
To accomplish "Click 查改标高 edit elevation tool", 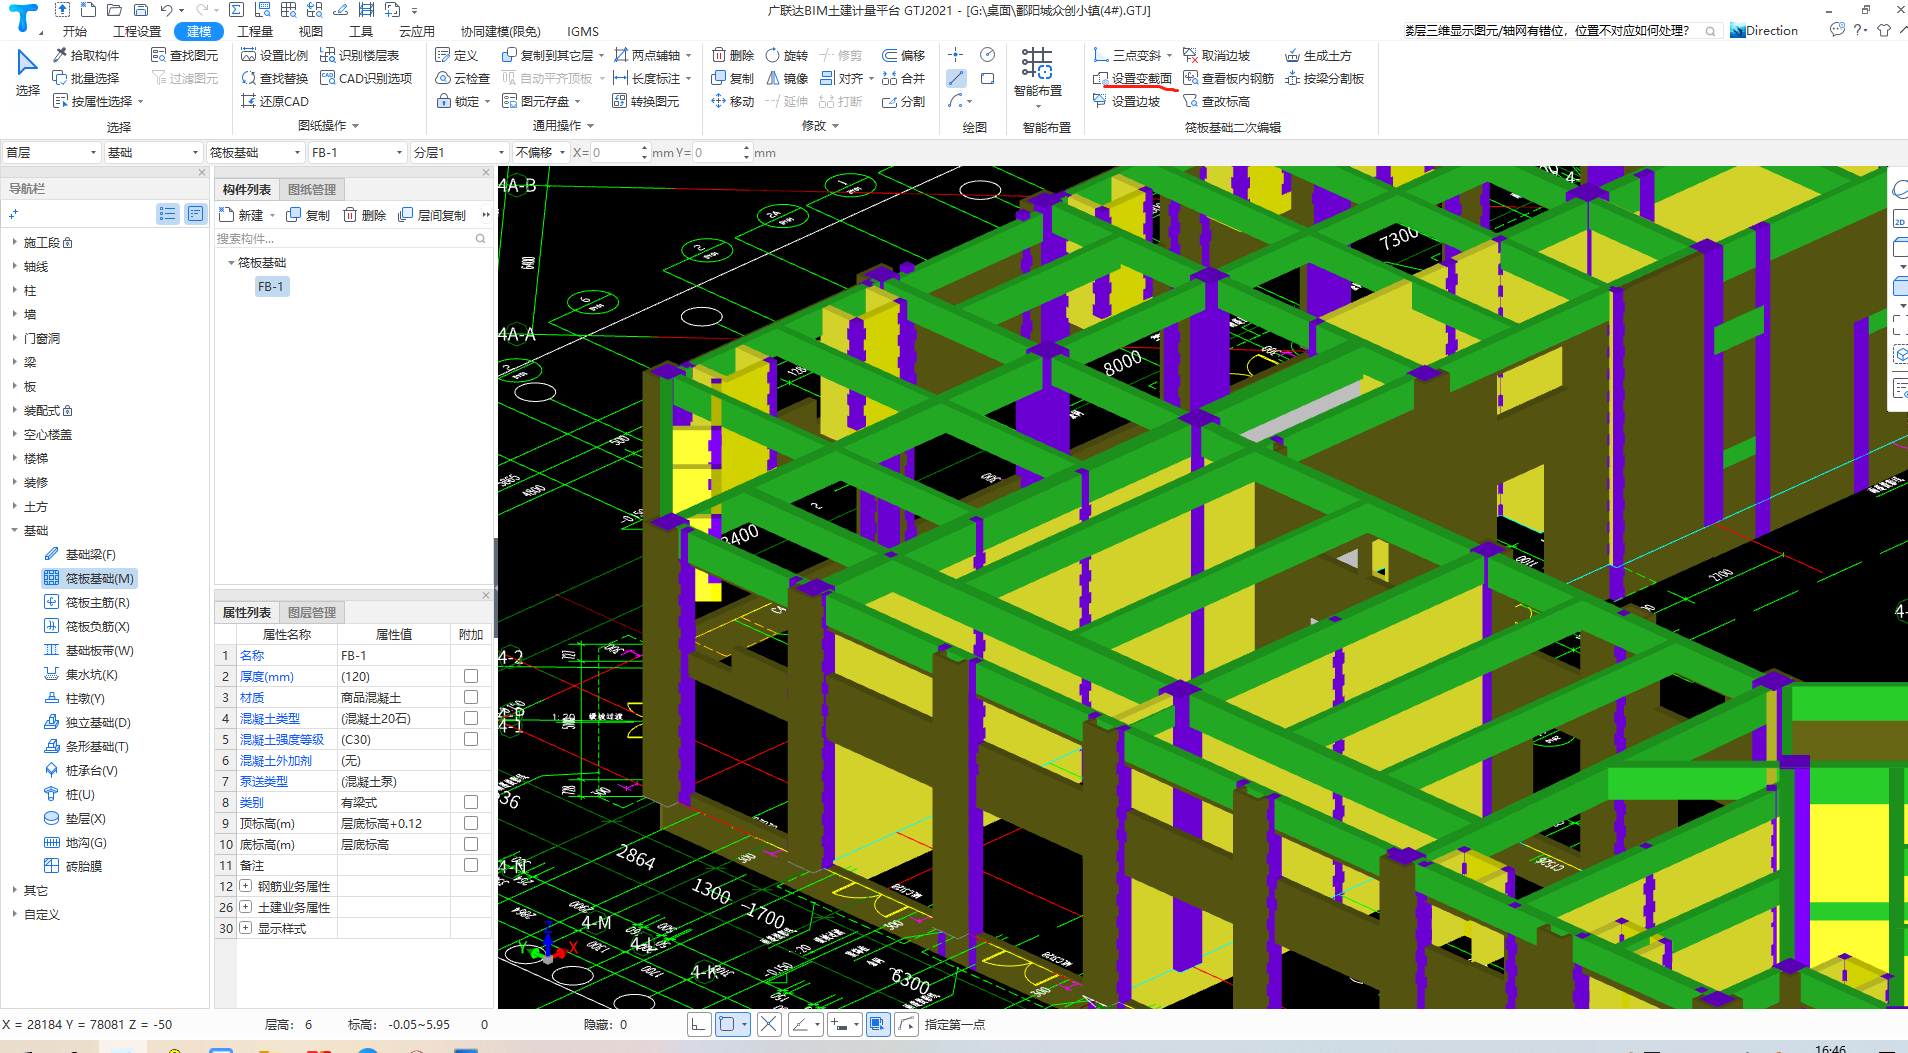I will [1217, 101].
